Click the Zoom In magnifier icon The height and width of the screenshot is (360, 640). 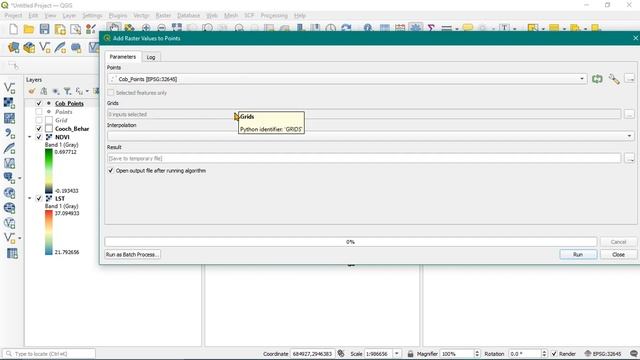[x=146, y=28]
